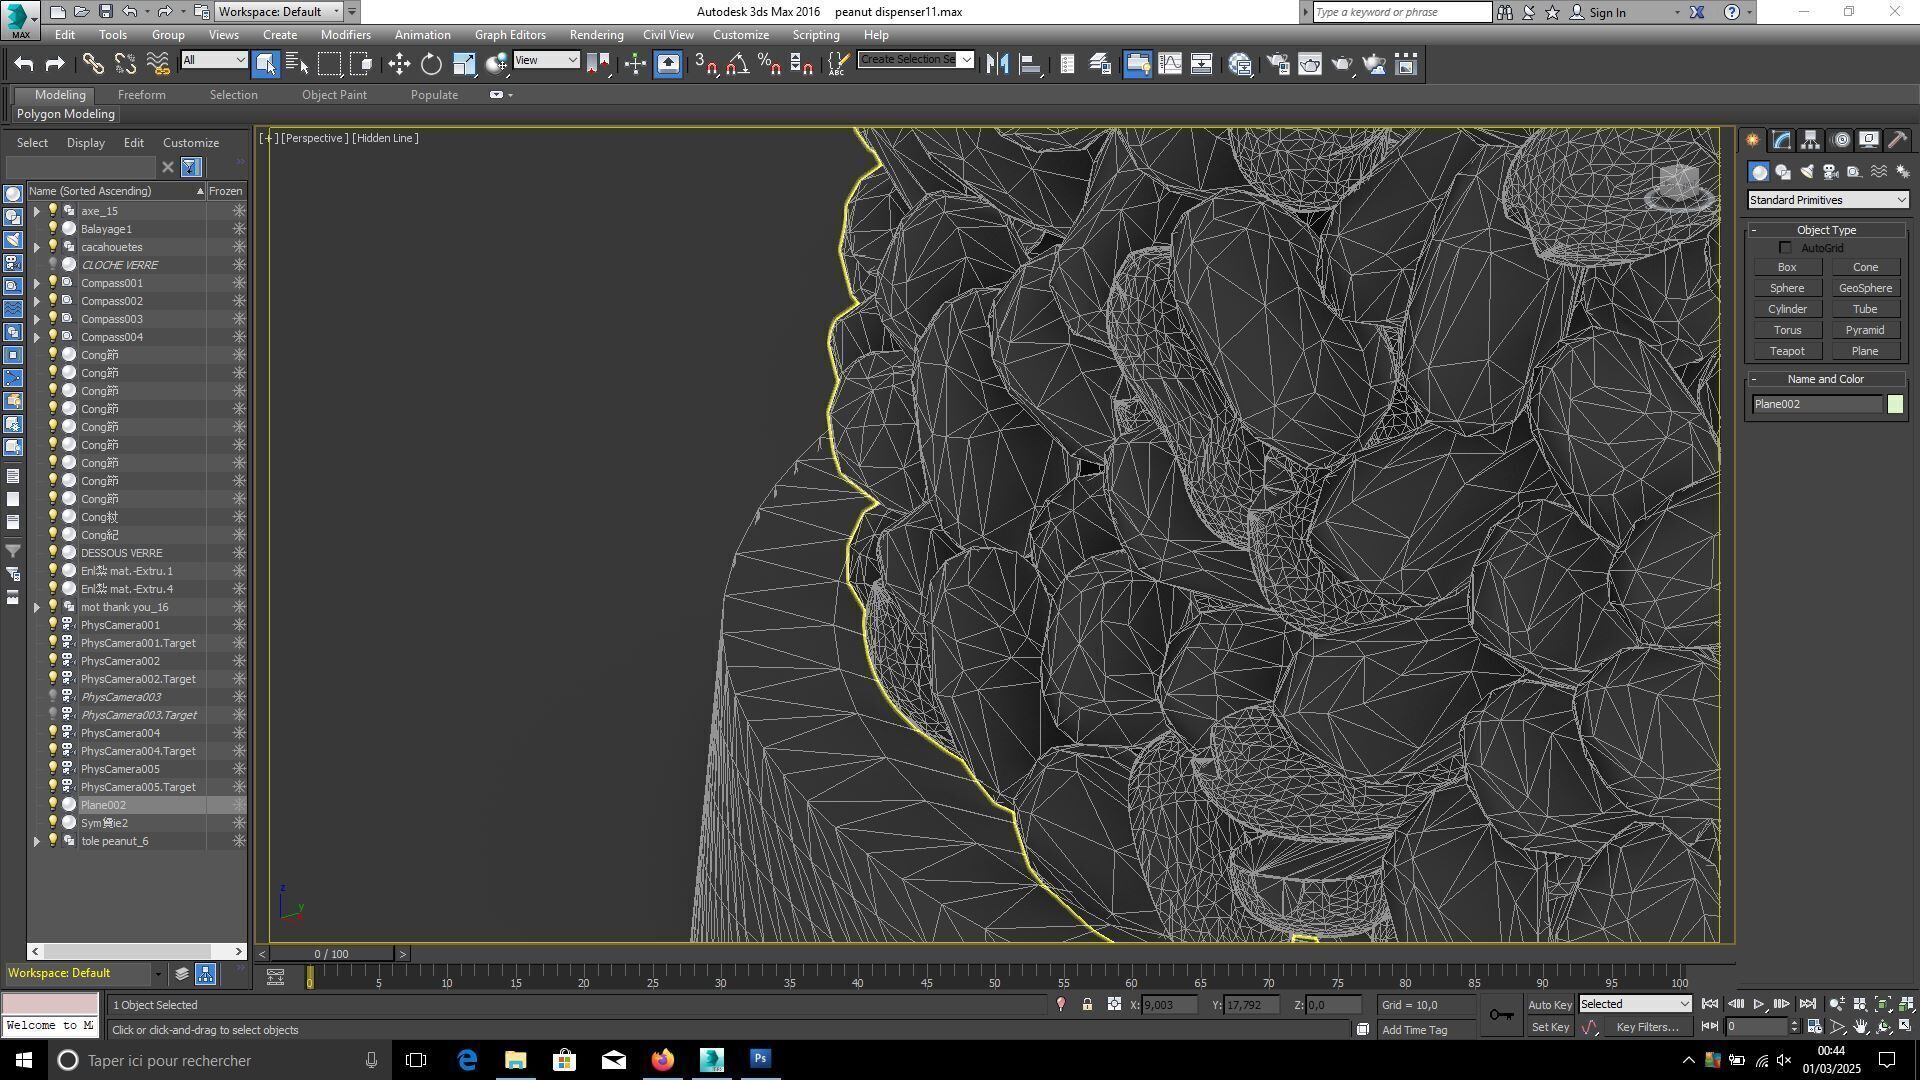Click the Teapot primitive button
This screenshot has width=1920, height=1080.
point(1786,351)
